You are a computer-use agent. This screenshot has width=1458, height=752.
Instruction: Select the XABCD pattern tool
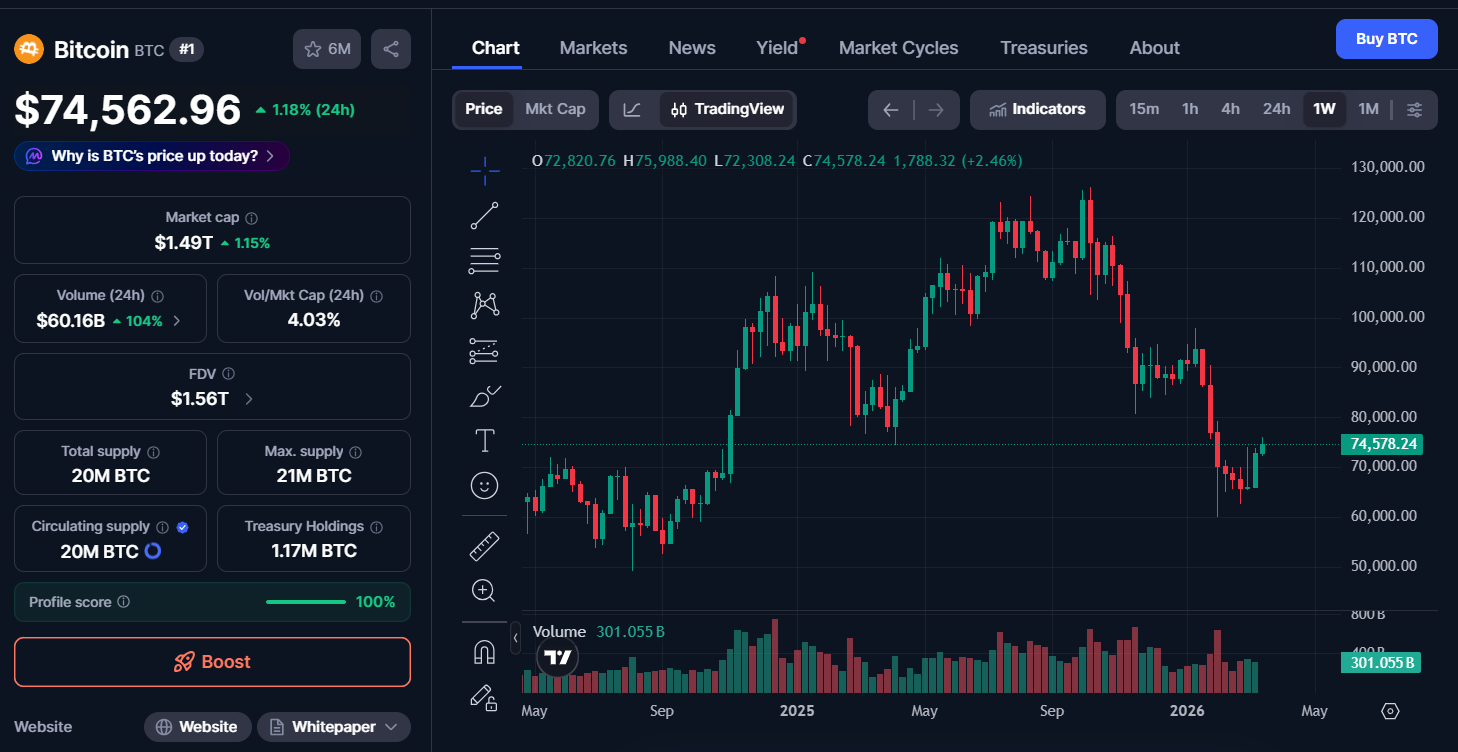pyautogui.click(x=485, y=305)
